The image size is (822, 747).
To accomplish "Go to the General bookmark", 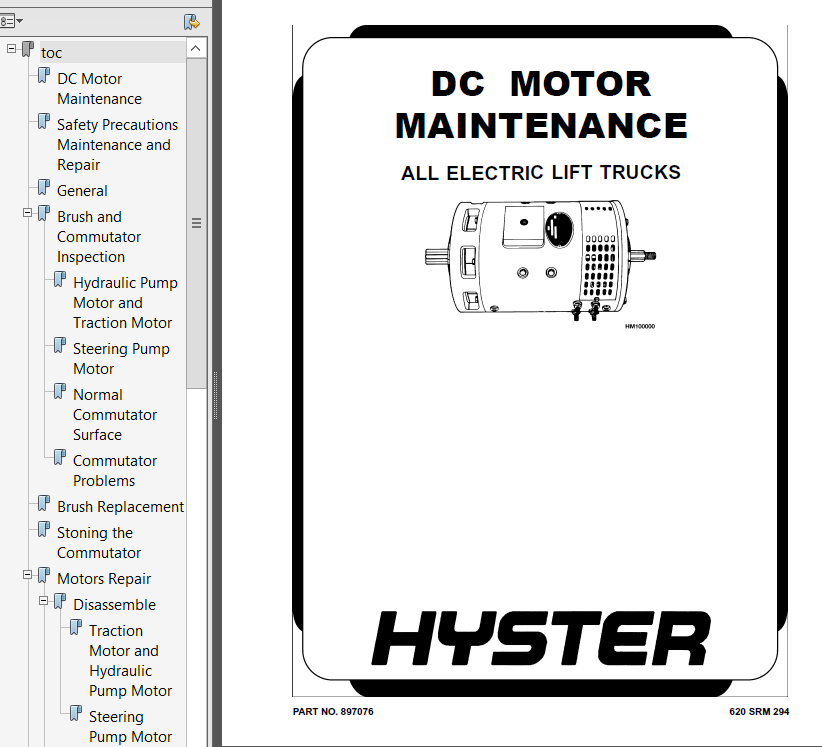I will click(82, 191).
